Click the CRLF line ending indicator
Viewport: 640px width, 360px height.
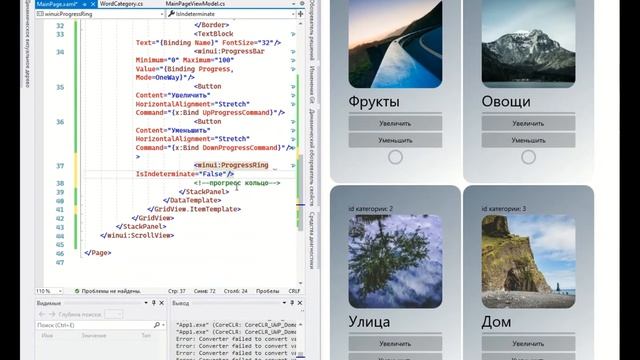pyautogui.click(x=294, y=291)
